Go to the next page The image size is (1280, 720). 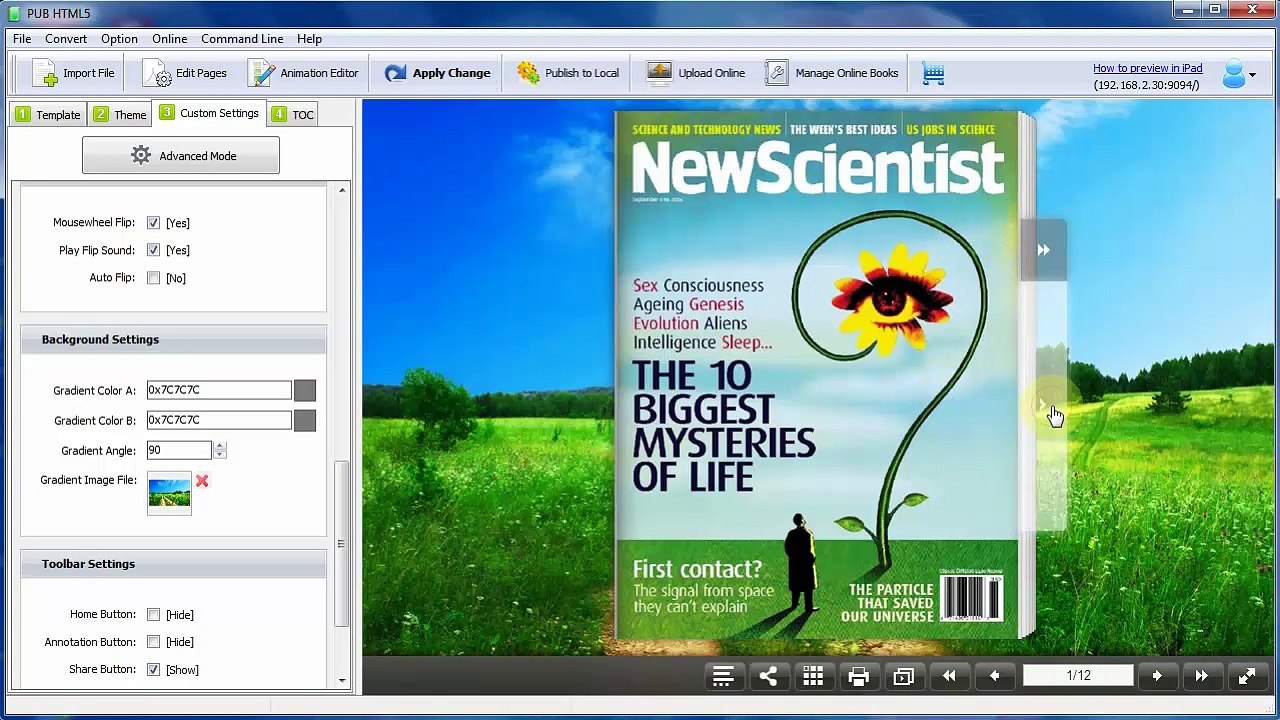click(1157, 676)
